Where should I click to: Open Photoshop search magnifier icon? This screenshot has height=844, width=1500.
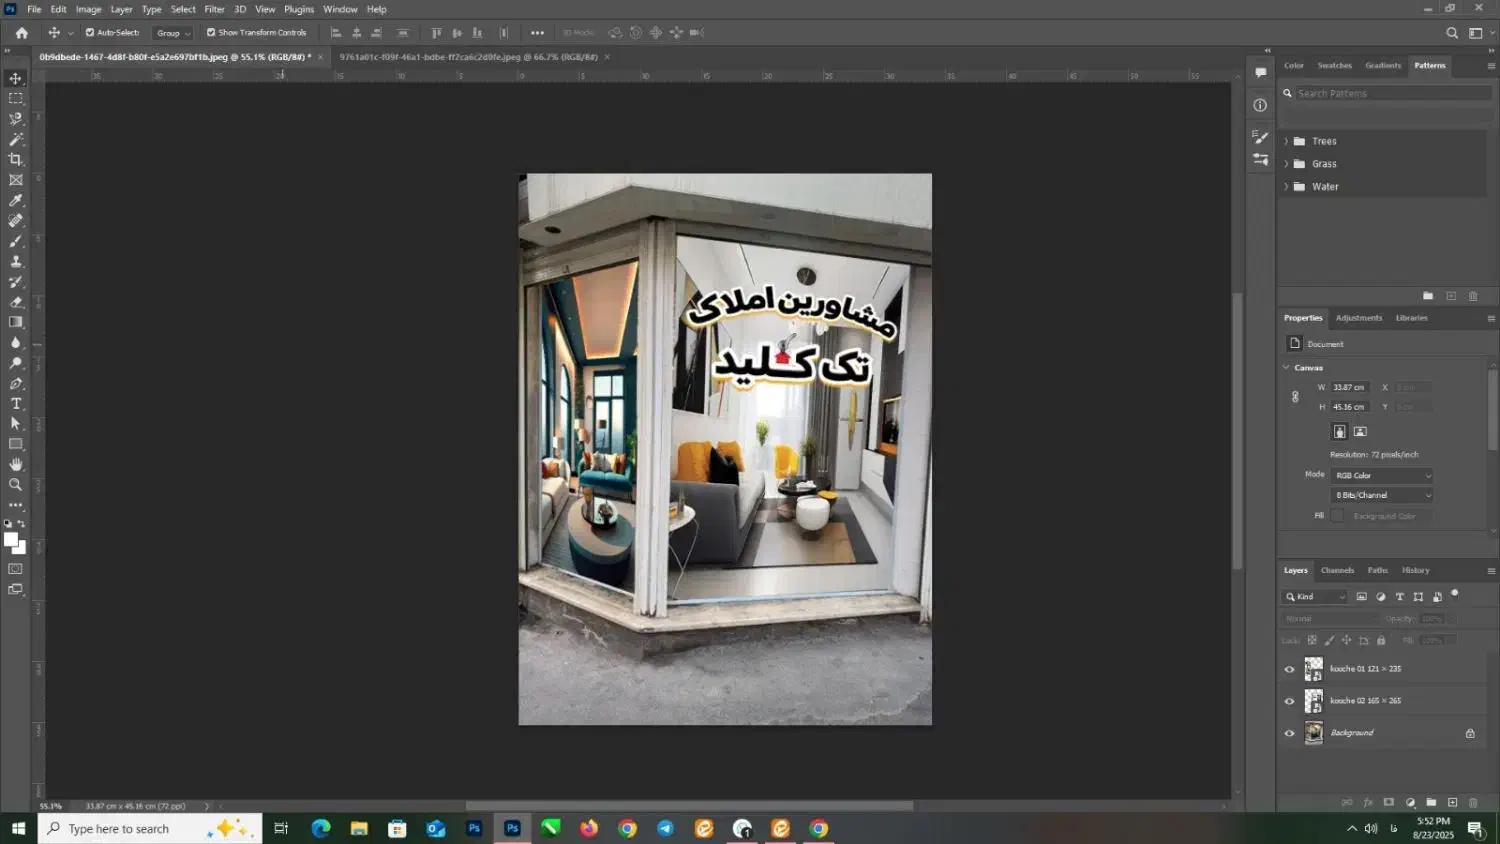1452,33
